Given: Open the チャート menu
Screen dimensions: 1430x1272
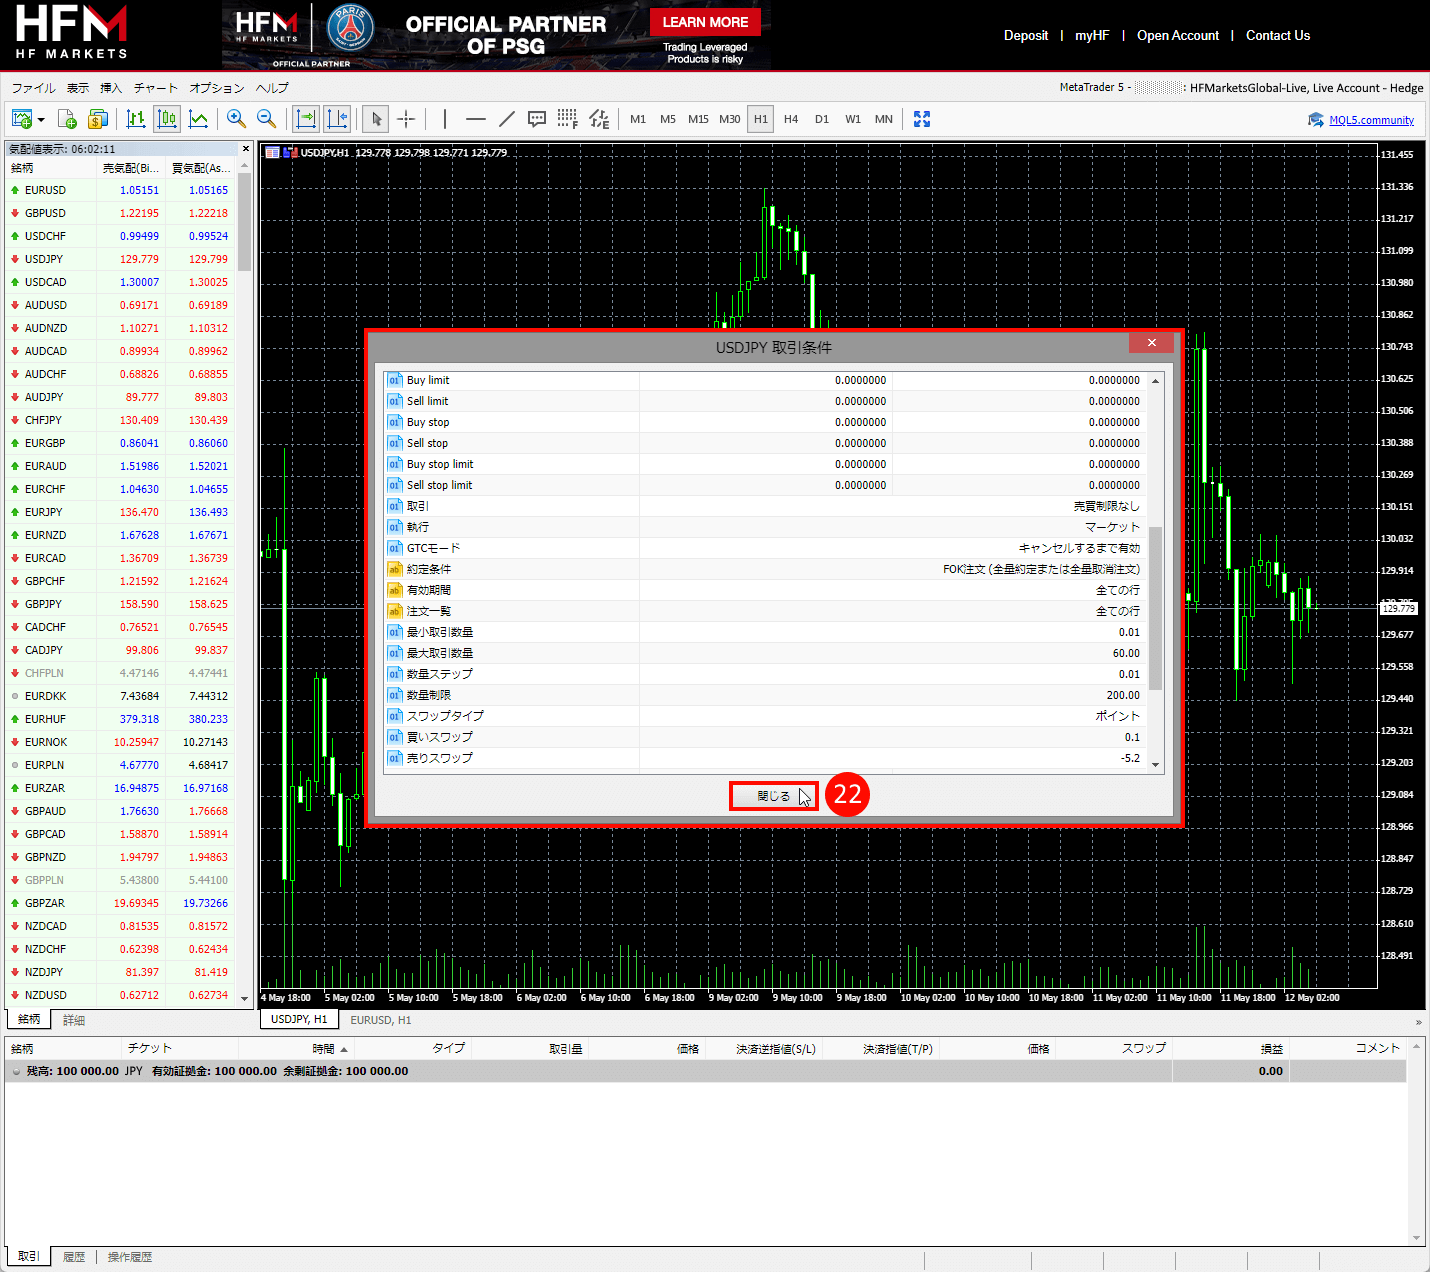Looking at the screenshot, I should tap(155, 88).
